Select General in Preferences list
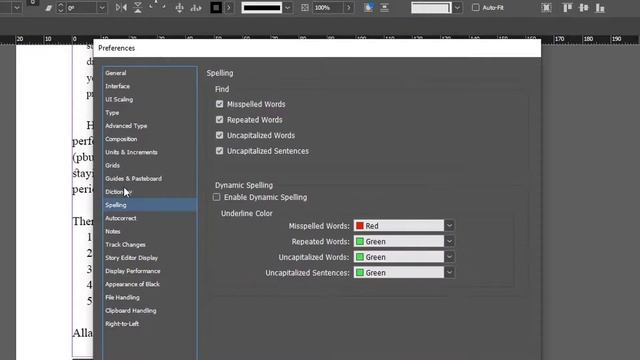 coord(150,73)
